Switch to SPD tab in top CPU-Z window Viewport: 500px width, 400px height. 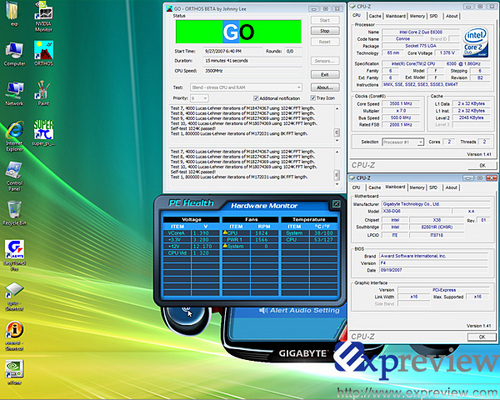(x=434, y=16)
